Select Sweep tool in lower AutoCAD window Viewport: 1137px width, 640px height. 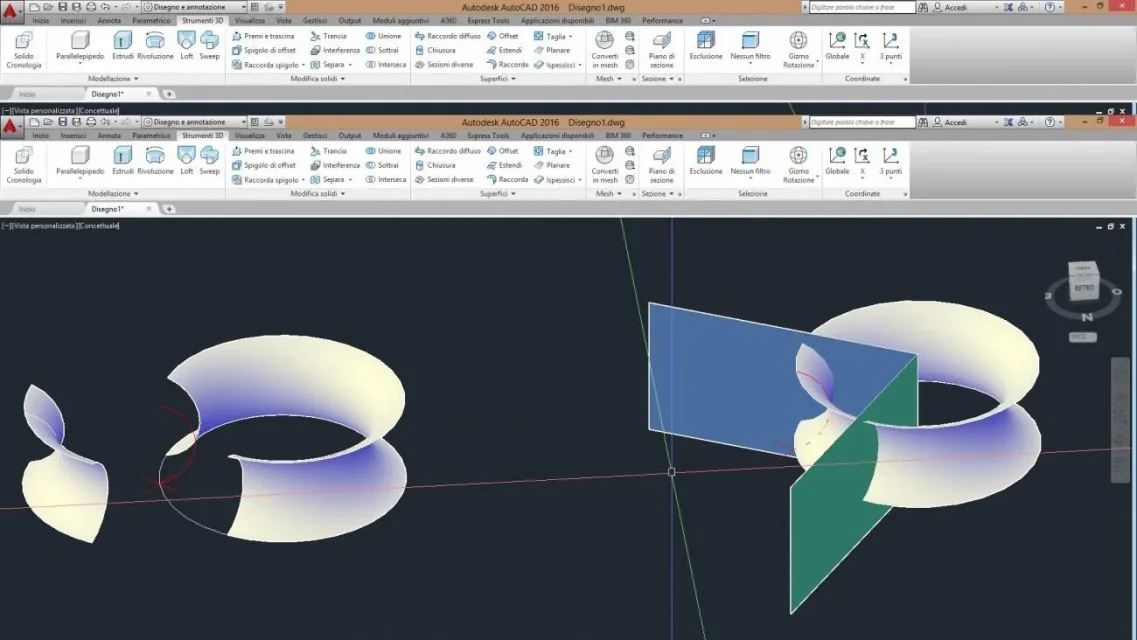[x=210, y=161]
